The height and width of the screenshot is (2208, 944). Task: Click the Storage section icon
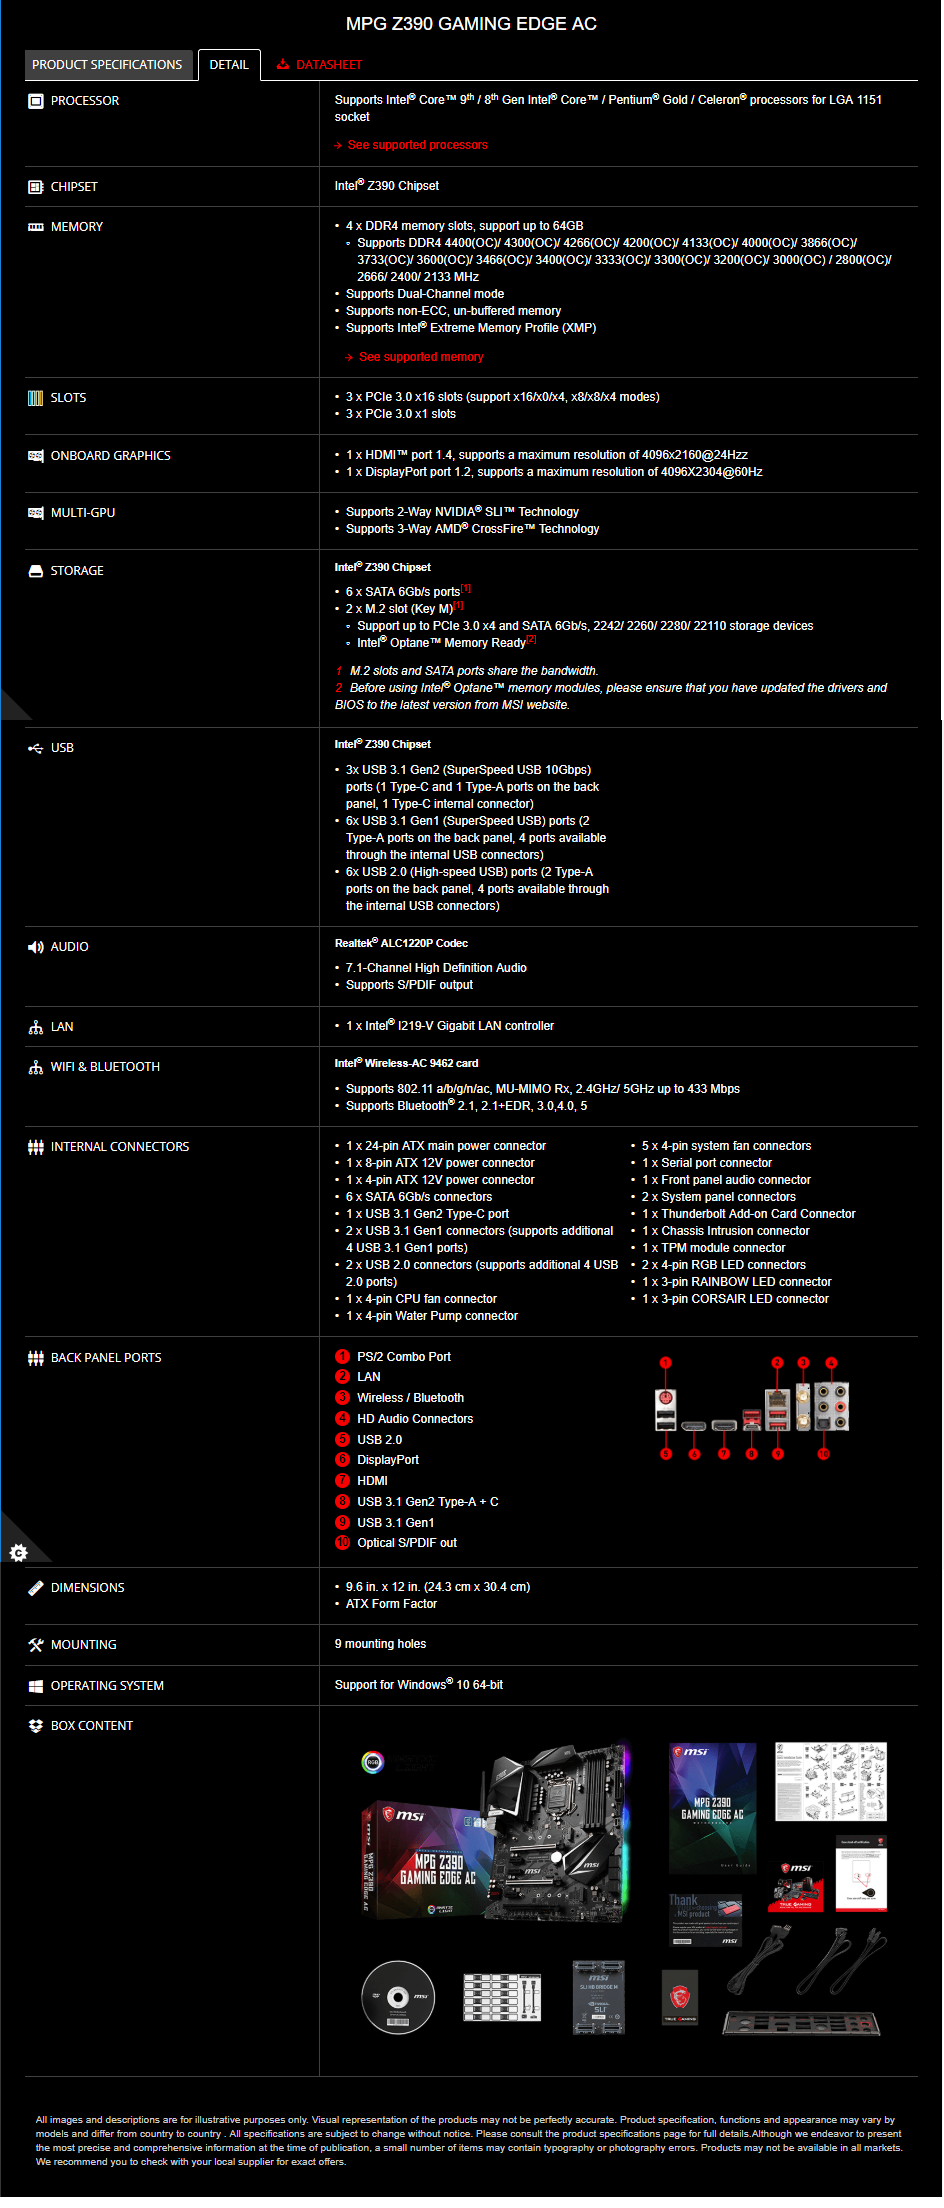[36, 571]
